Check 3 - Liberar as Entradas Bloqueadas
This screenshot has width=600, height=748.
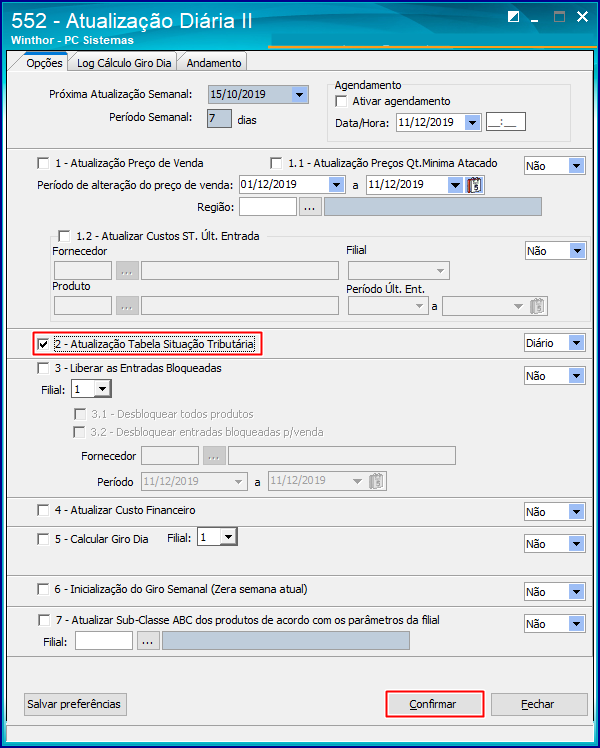[x=43, y=368]
